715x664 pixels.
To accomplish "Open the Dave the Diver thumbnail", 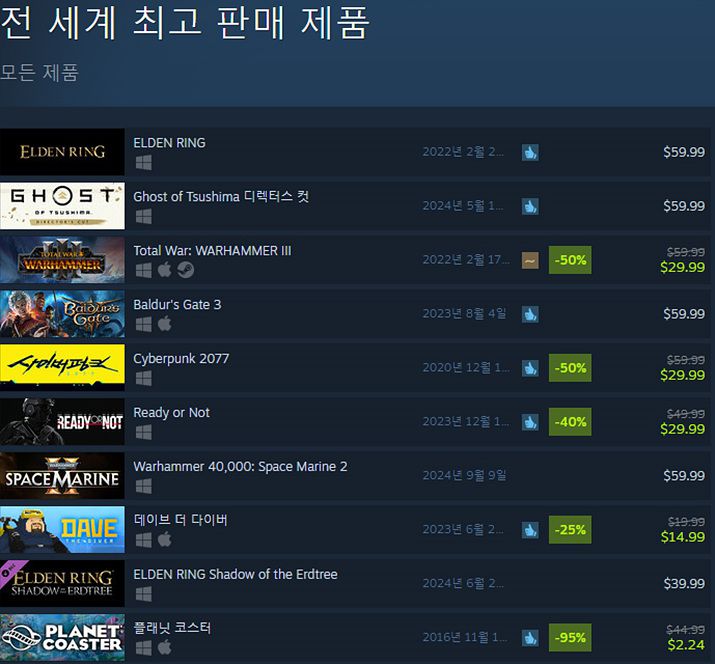I will tap(62, 529).
